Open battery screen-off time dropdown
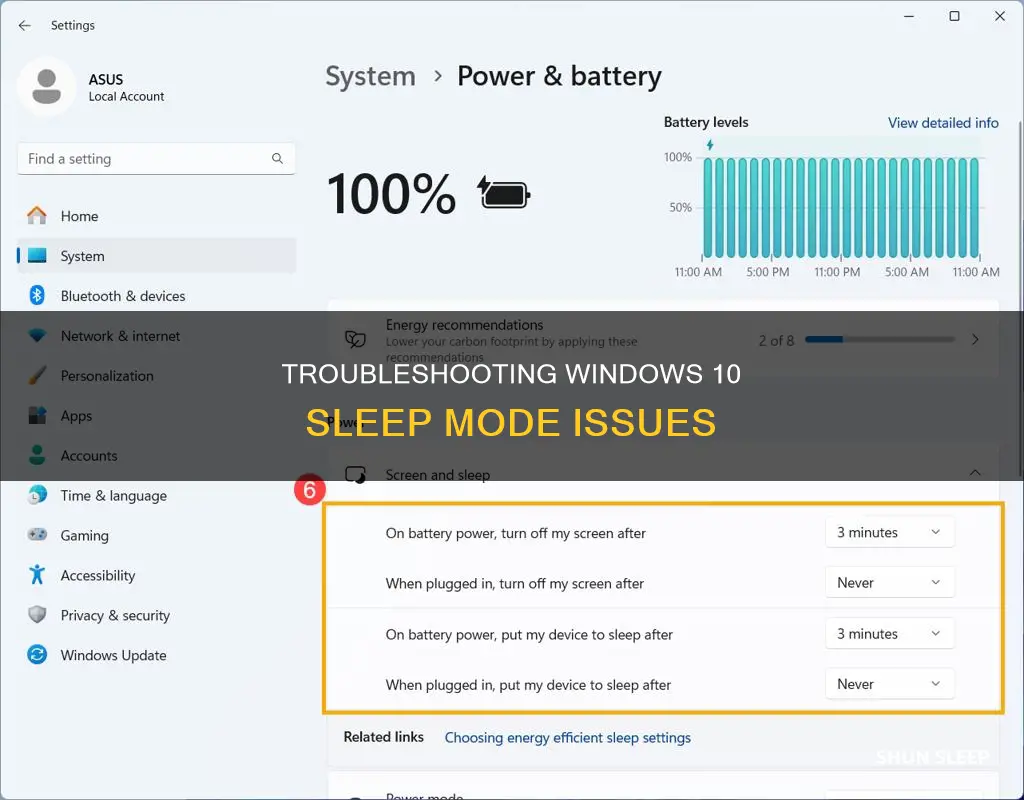1024x800 pixels. pyautogui.click(x=889, y=532)
